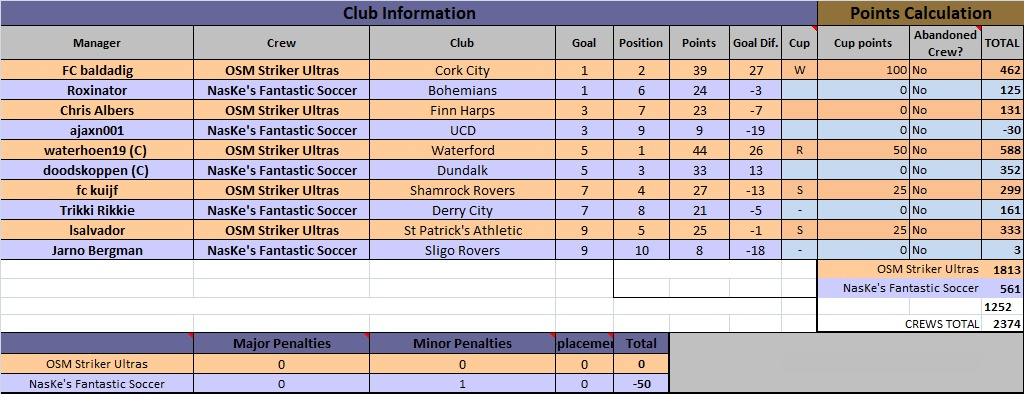Click the Abandoned Crew? column header
Screen dimensions: 1024x394
tap(945, 43)
